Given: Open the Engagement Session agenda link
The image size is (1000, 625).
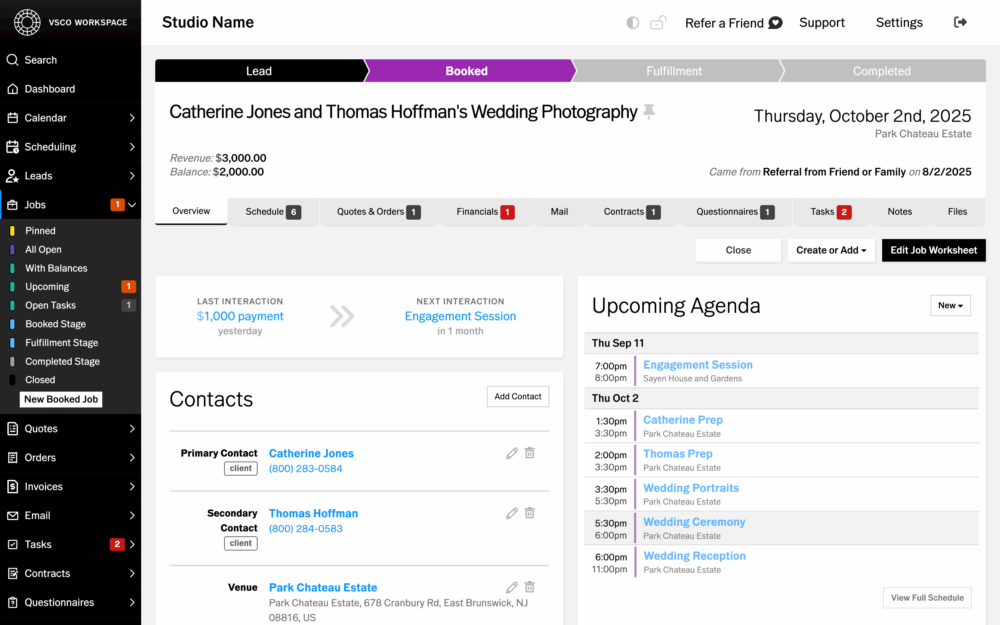Looking at the screenshot, I should (x=697, y=365).
